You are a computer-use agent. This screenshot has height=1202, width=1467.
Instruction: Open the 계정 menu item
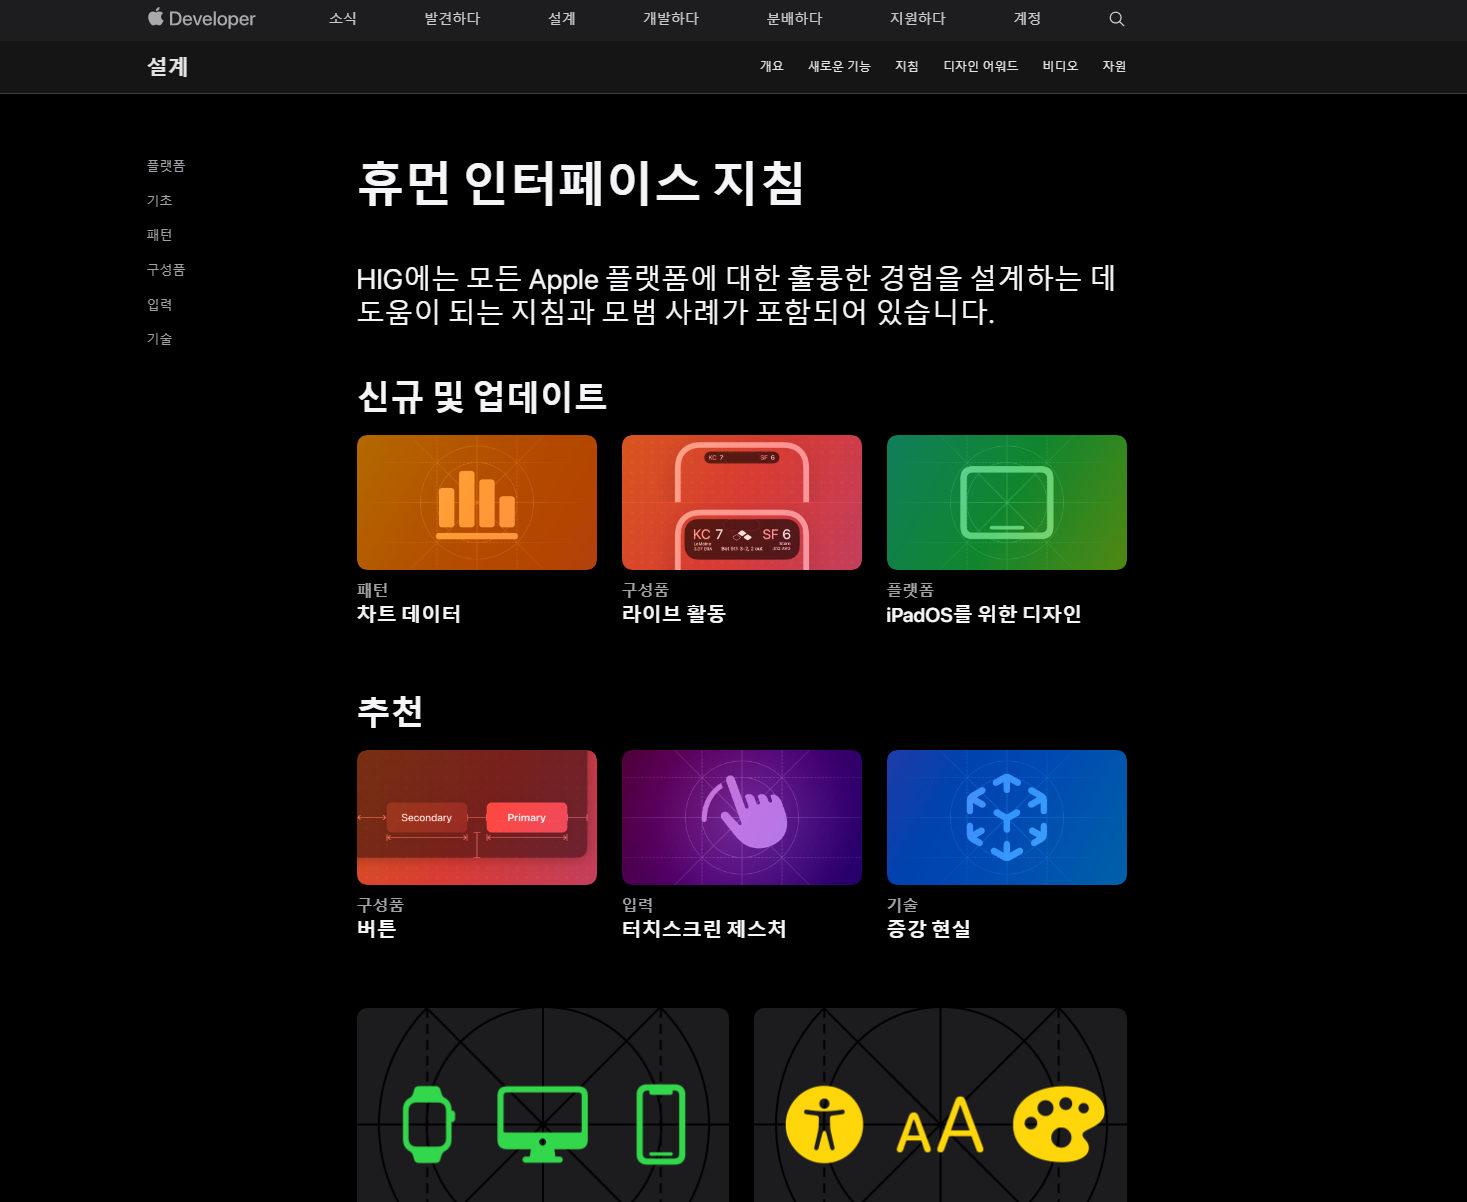click(1027, 19)
